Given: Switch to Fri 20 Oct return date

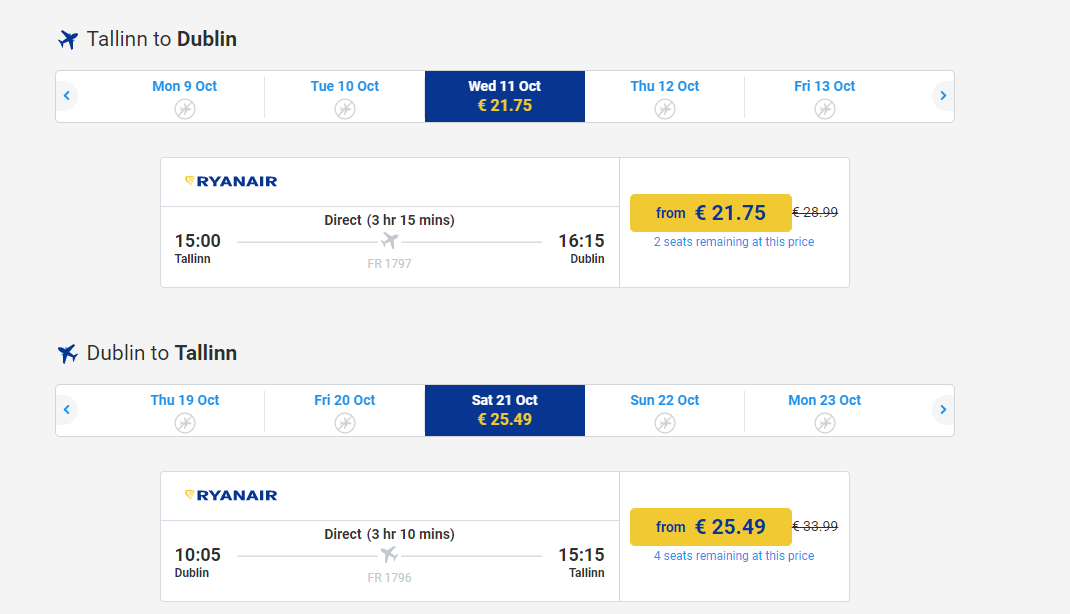Looking at the screenshot, I should (345, 411).
